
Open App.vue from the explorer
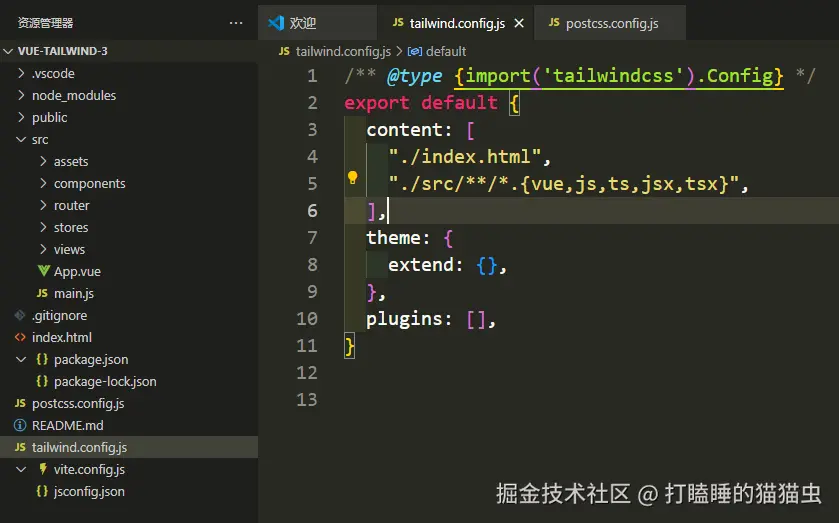(x=77, y=271)
